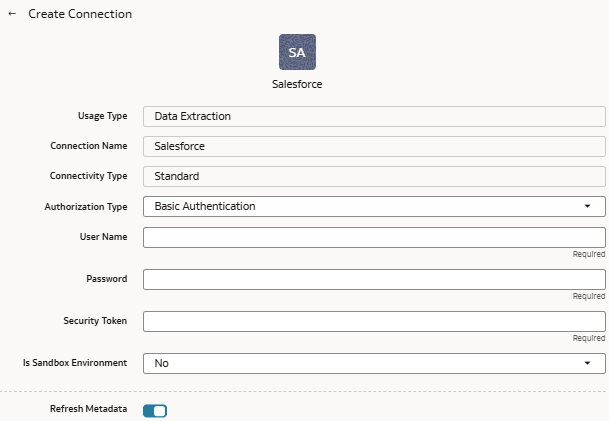Click the Connection Name label

click(x=89, y=146)
